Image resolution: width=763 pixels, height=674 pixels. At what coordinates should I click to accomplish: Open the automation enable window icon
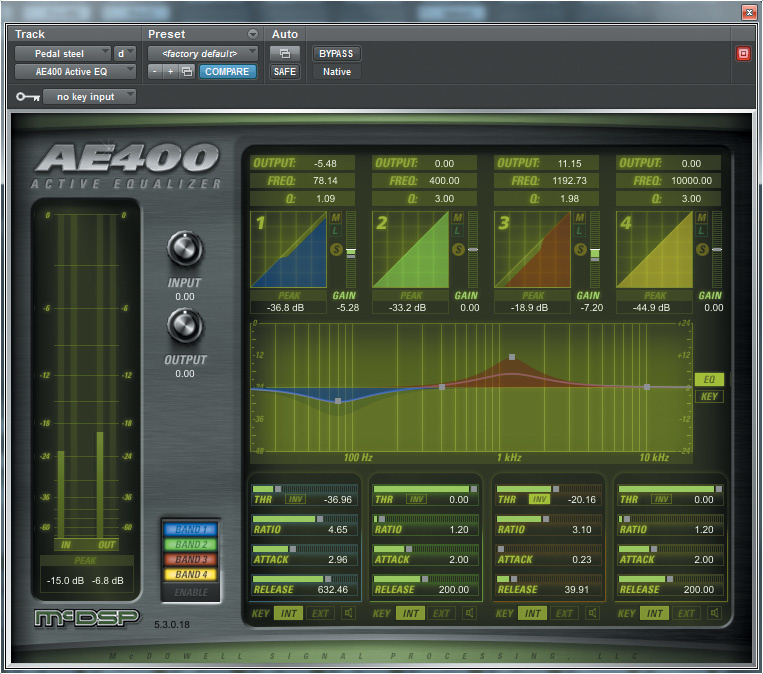tap(285, 54)
